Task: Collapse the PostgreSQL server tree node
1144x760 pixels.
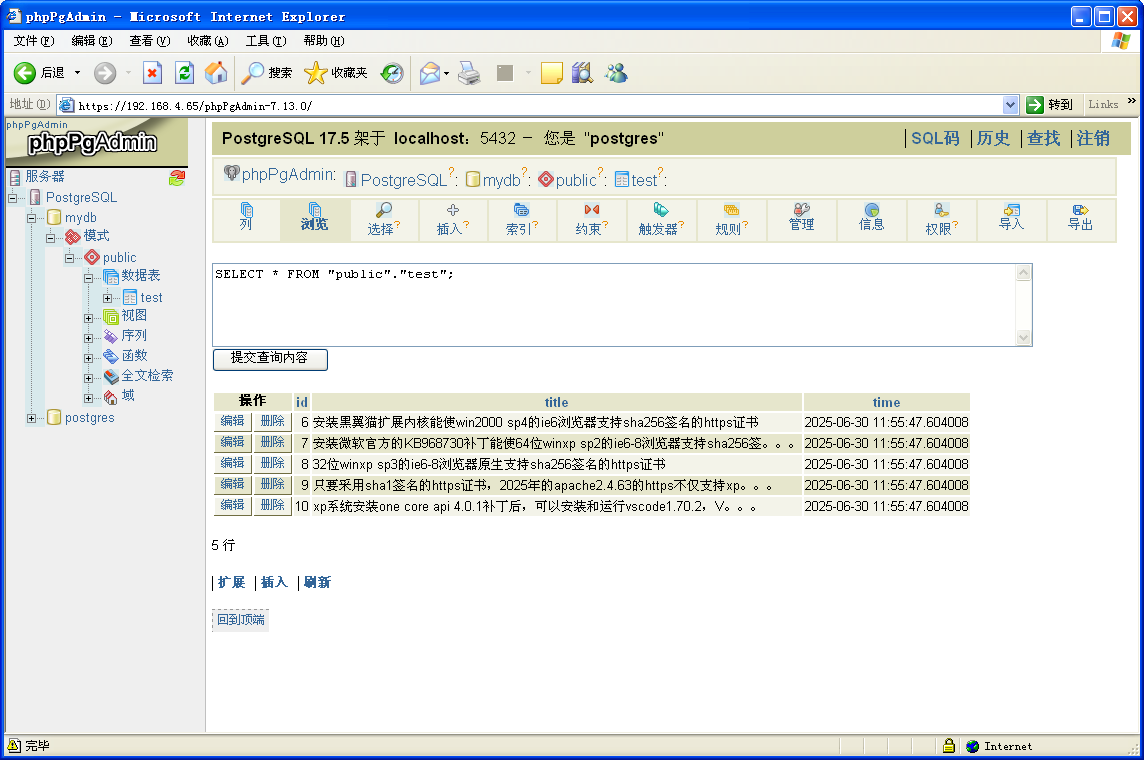Action: click(x=12, y=198)
